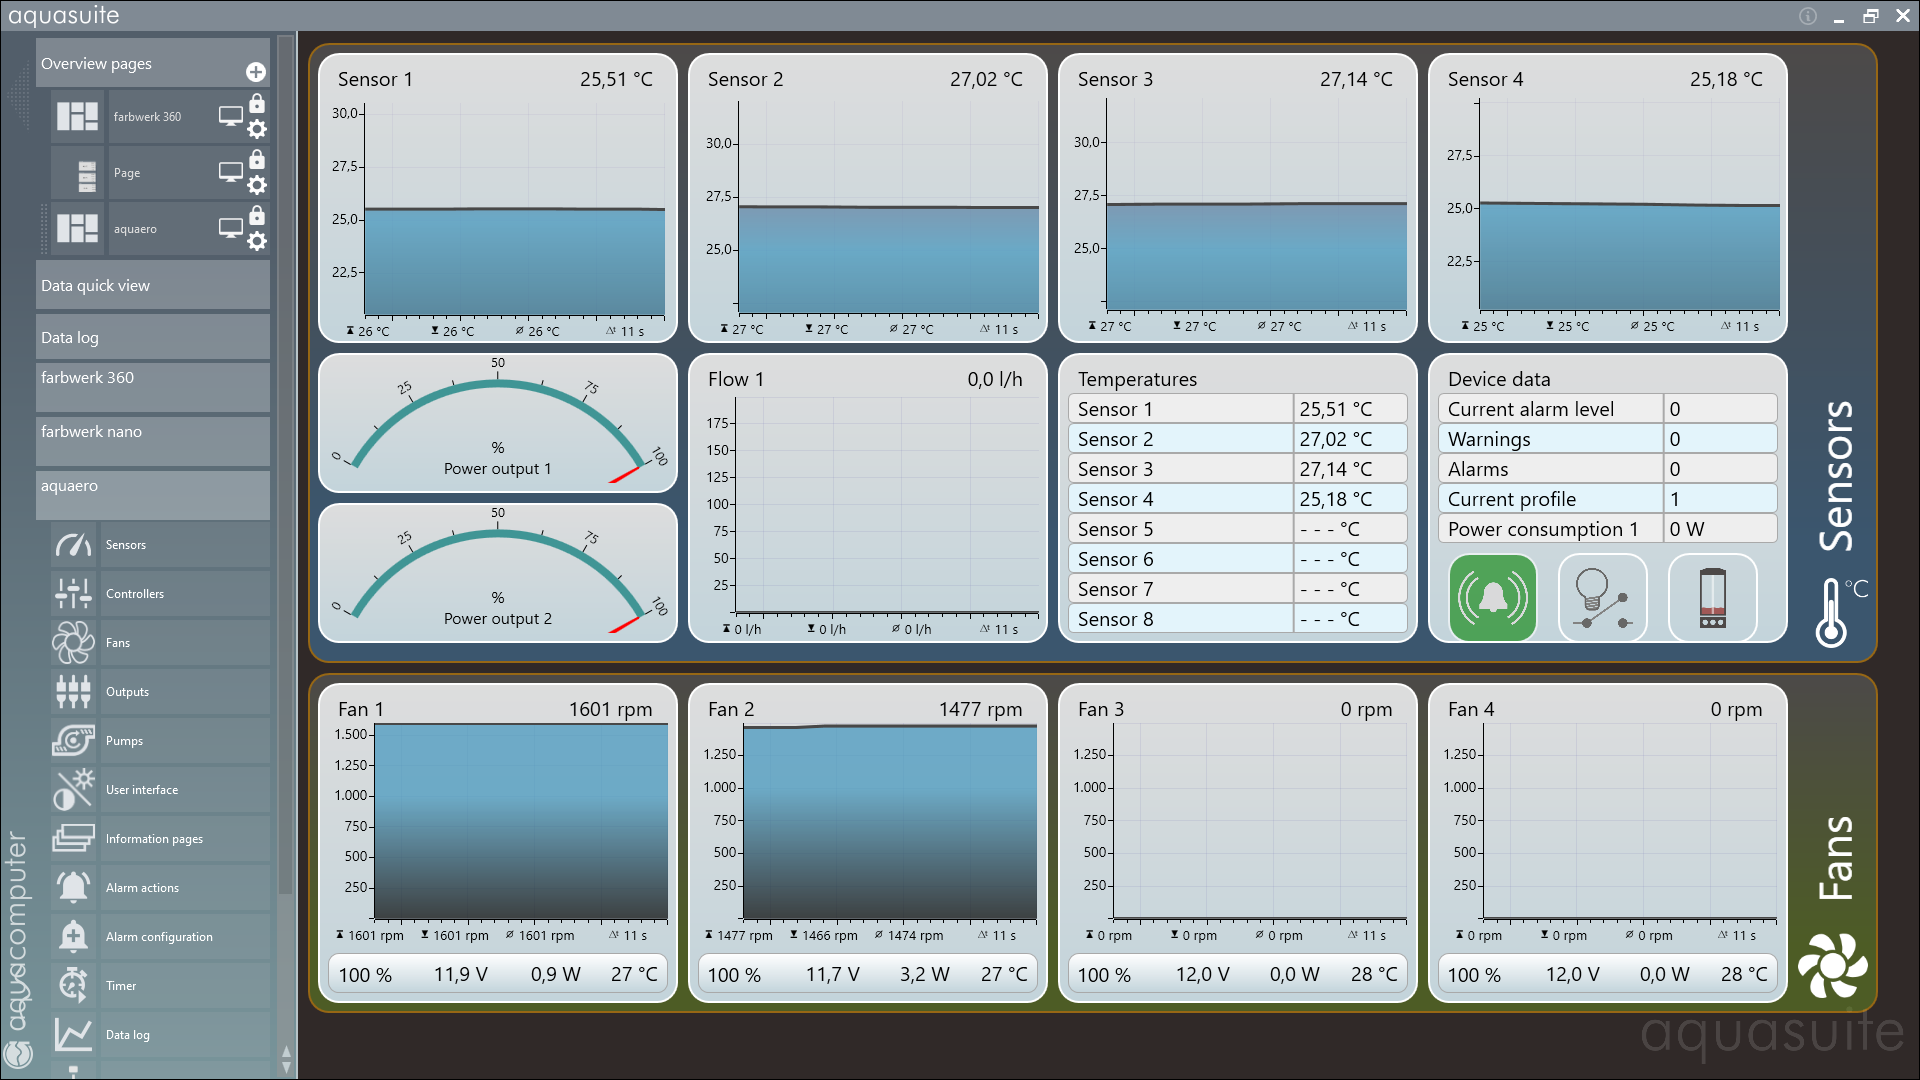Viewport: 1920px width, 1080px height.
Task: Click Fan 1 status bar showing 11,9 V
Action: coord(498,974)
